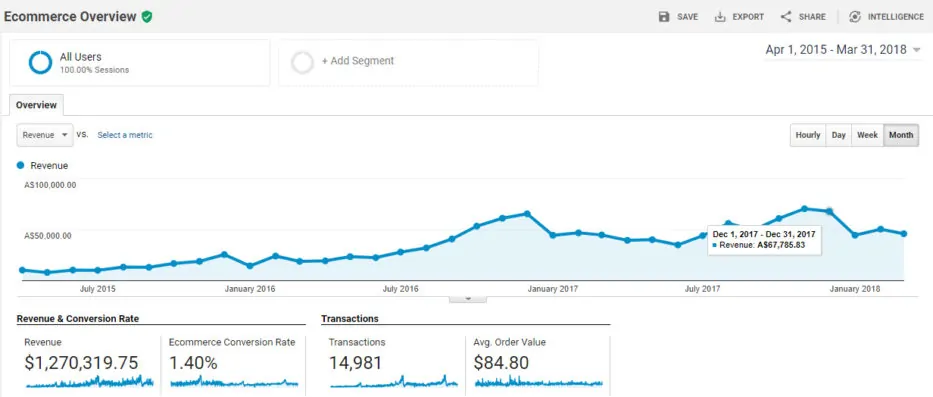Select Hourly chart granularity

tap(808, 135)
